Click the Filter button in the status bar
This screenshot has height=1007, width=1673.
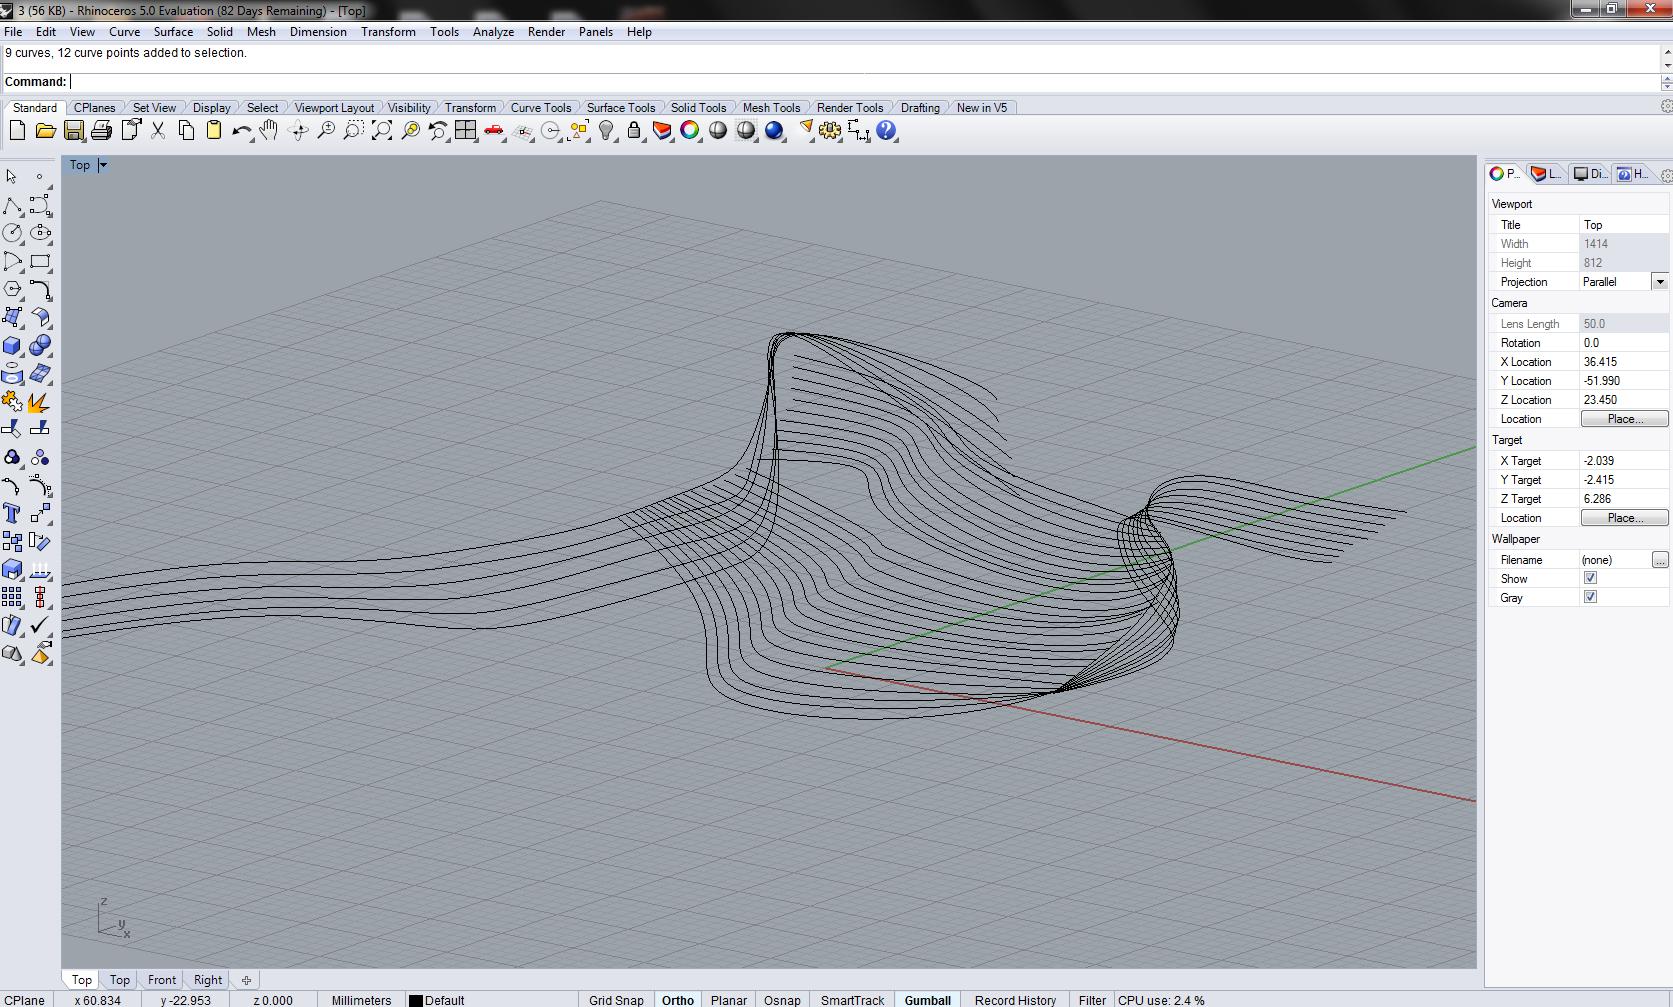pyautogui.click(x=1092, y=1000)
